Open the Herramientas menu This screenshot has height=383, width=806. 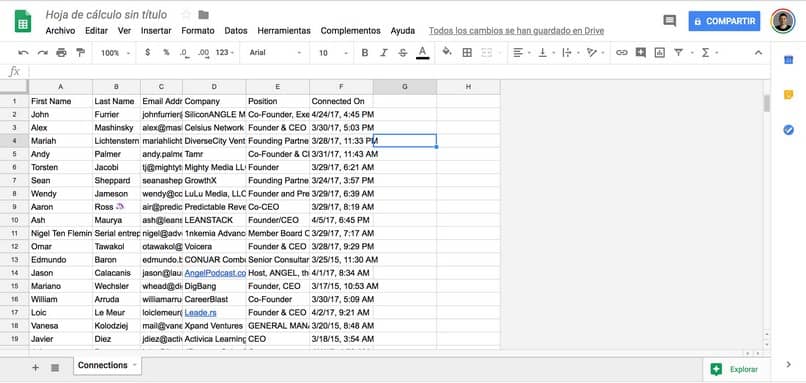[284, 31]
